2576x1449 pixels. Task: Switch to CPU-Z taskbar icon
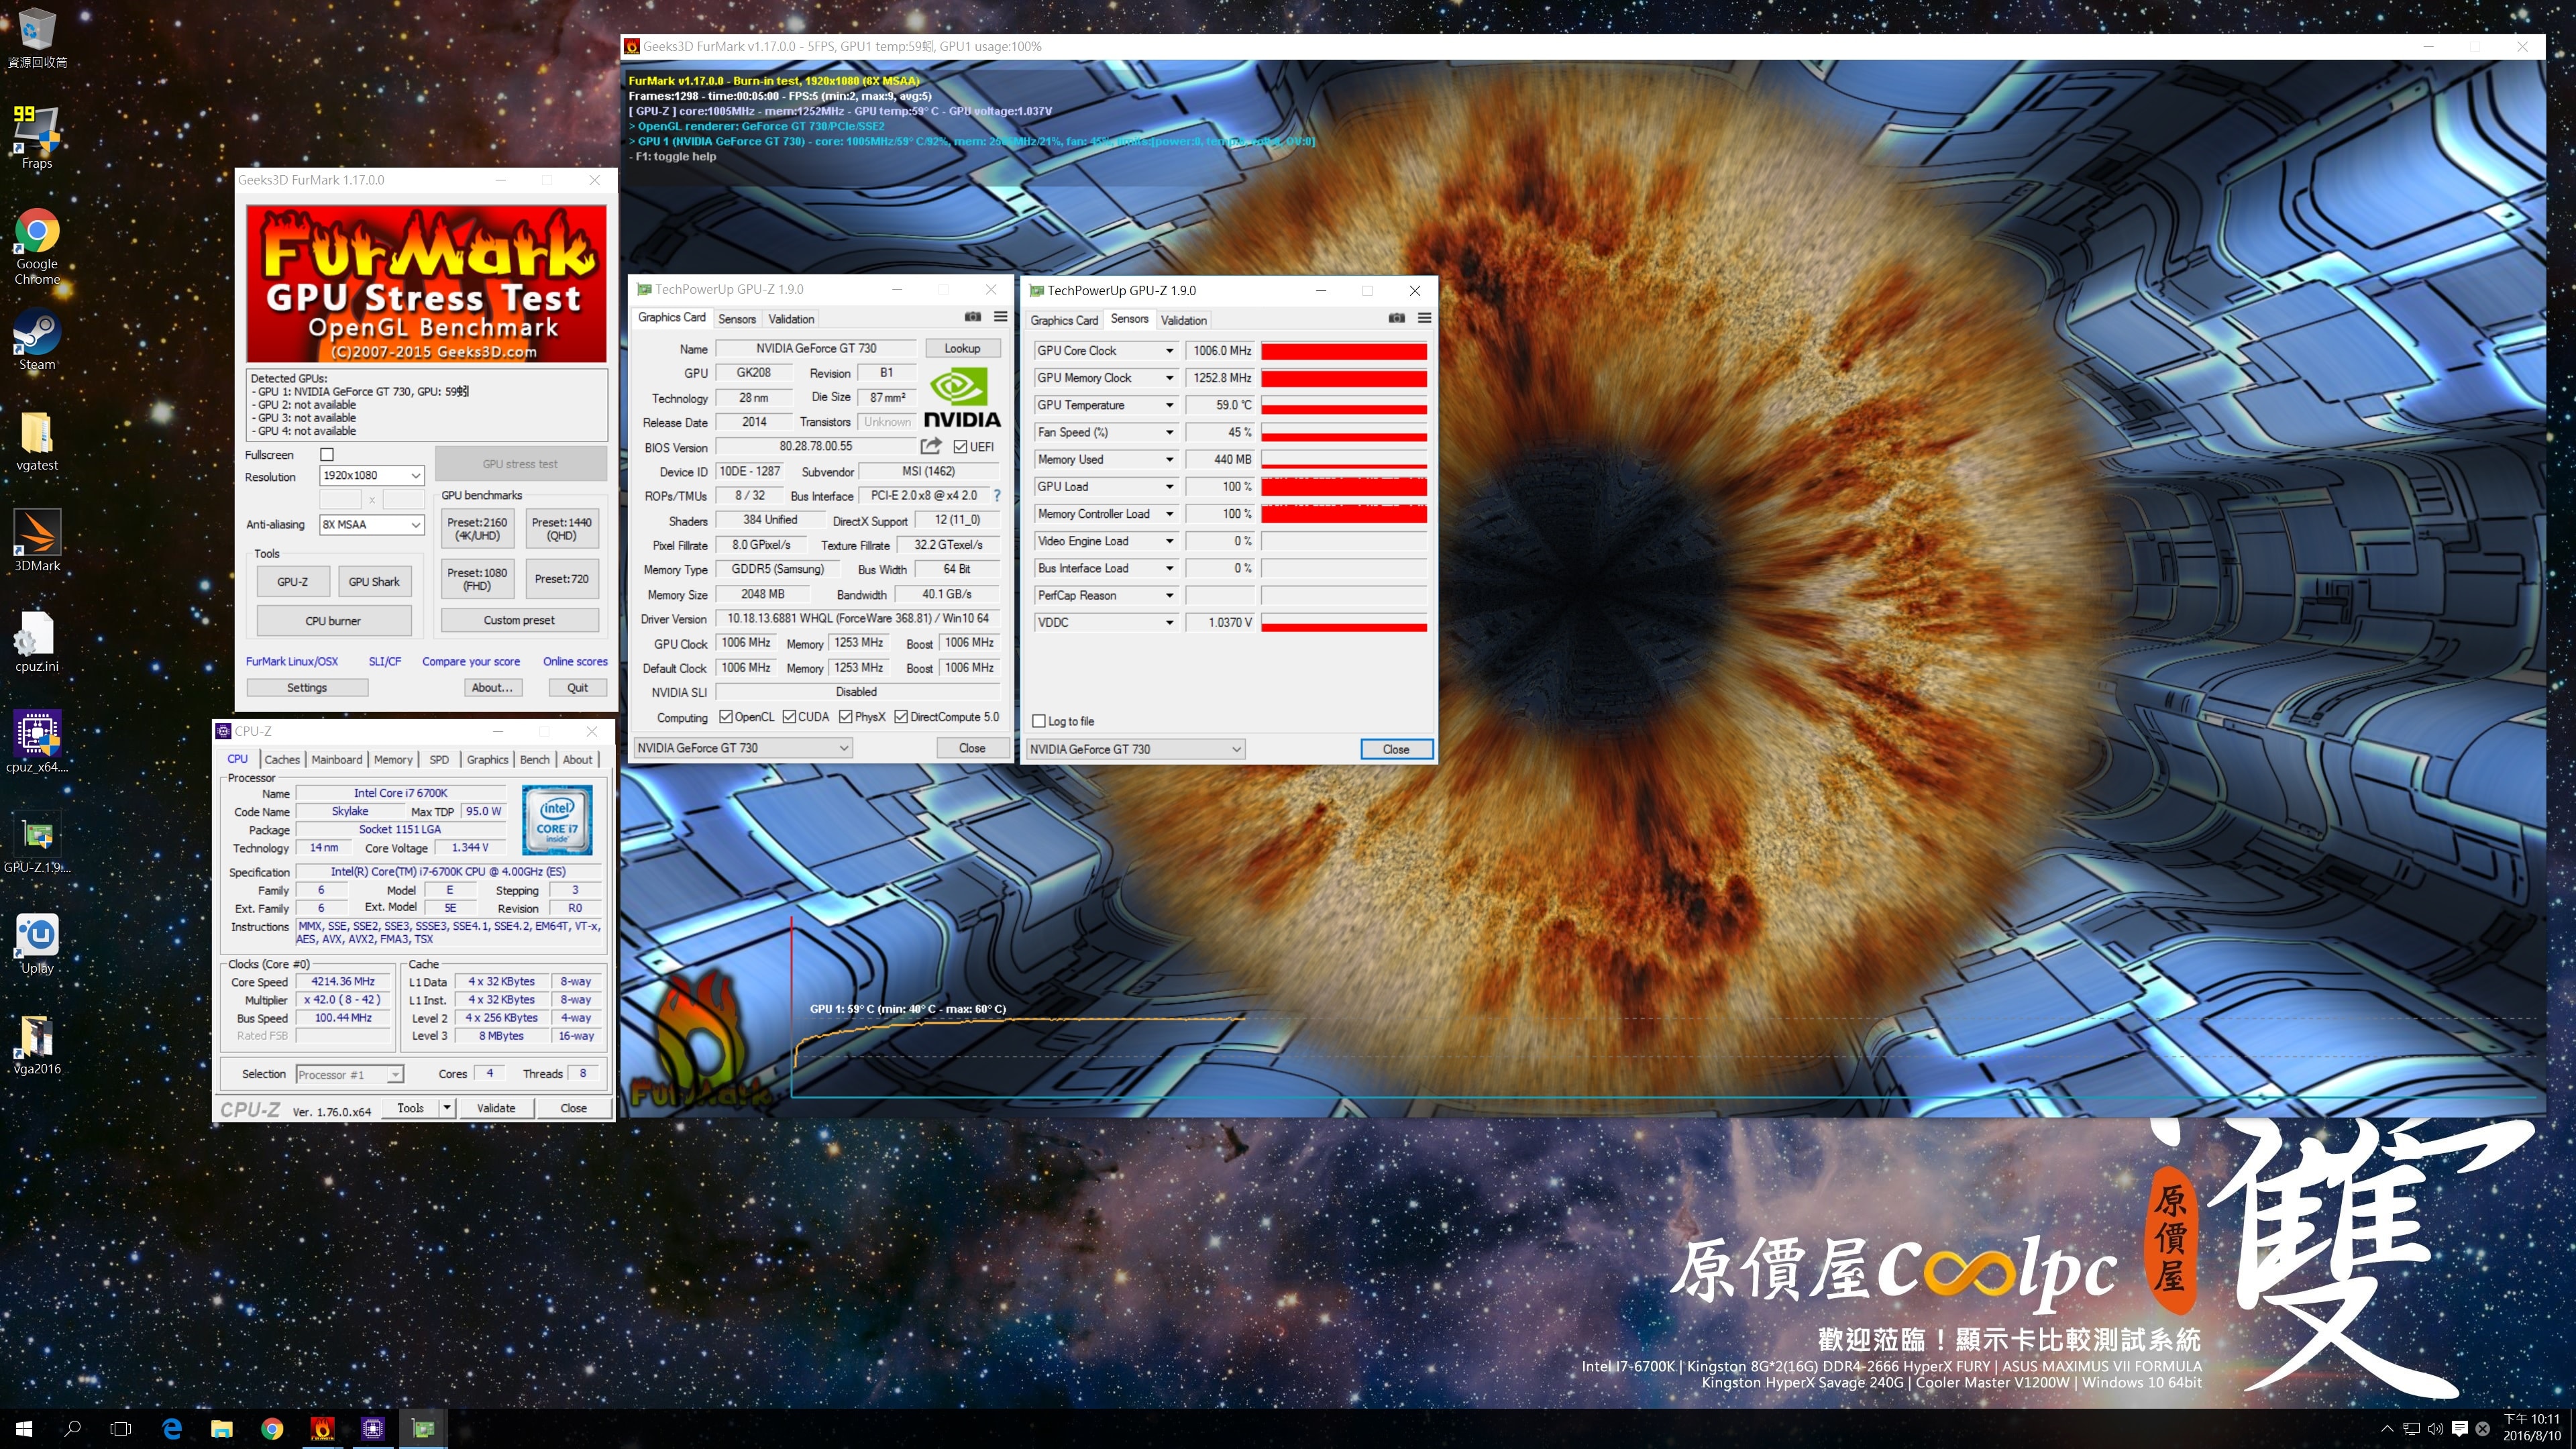(372, 1429)
